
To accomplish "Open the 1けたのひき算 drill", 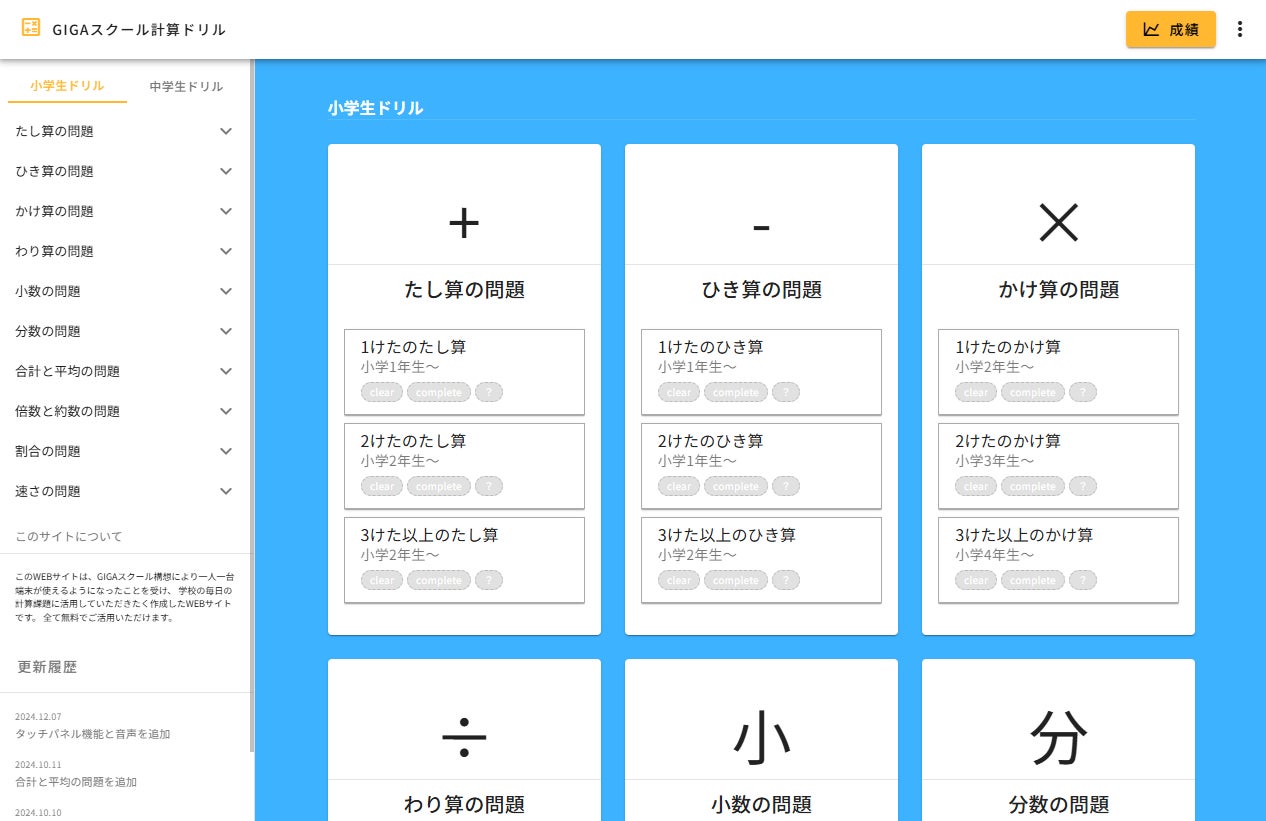I will tap(761, 371).
